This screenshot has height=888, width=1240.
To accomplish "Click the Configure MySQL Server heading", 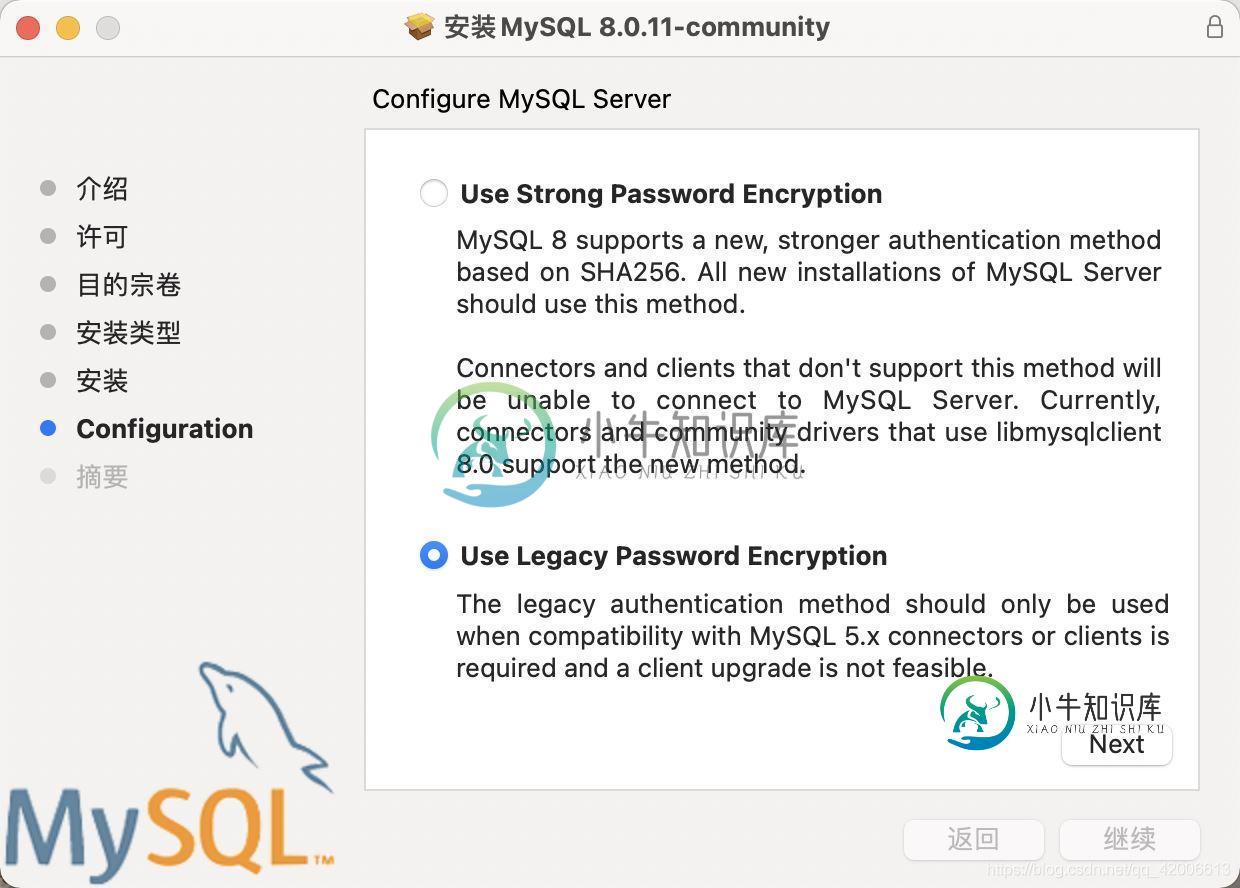I will pyautogui.click(x=522, y=99).
